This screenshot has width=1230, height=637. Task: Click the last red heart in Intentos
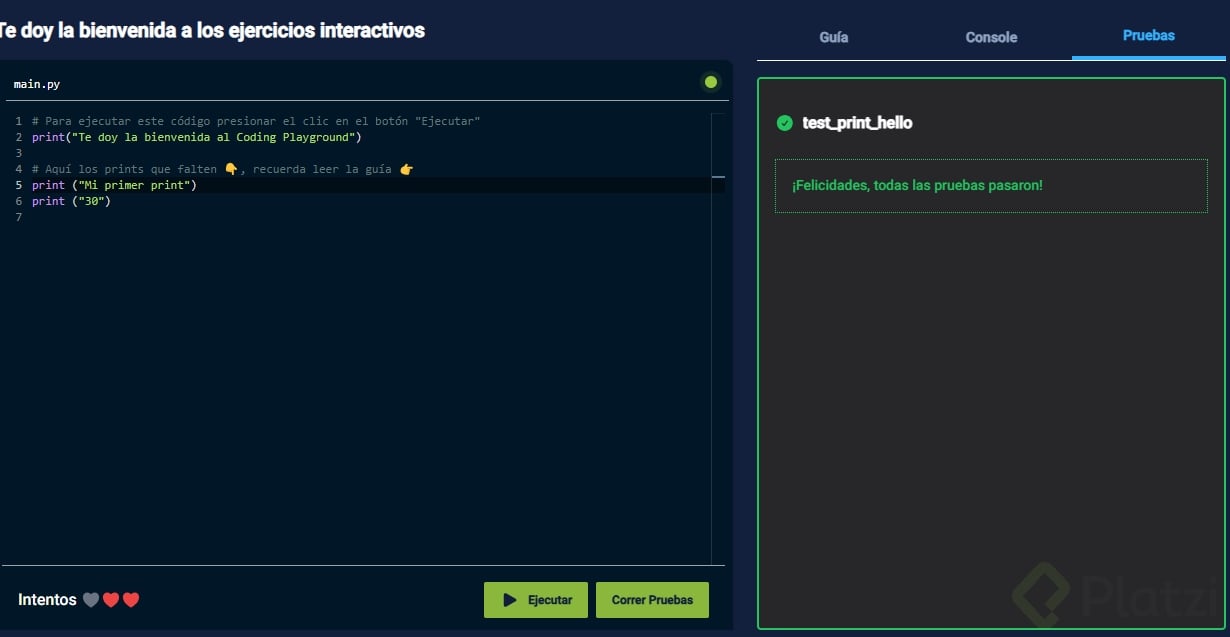point(131,600)
